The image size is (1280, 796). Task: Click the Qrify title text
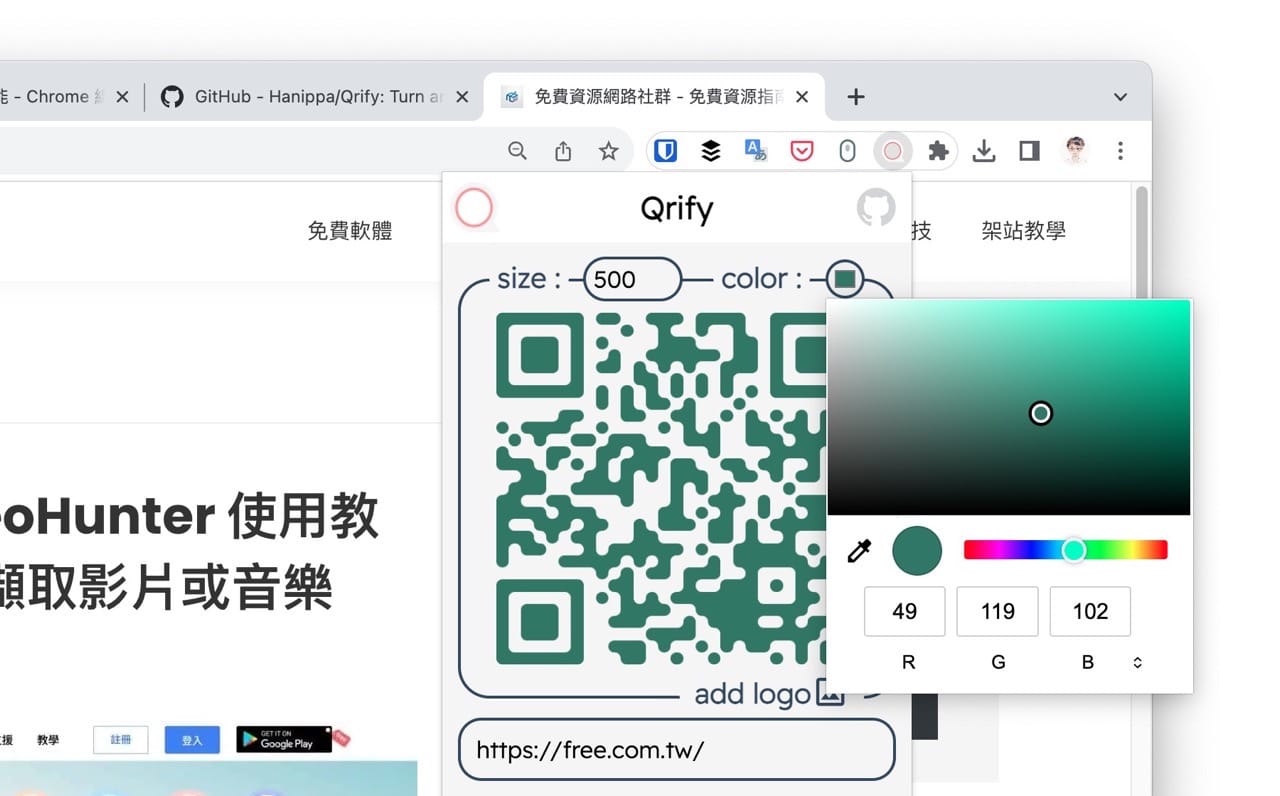677,210
